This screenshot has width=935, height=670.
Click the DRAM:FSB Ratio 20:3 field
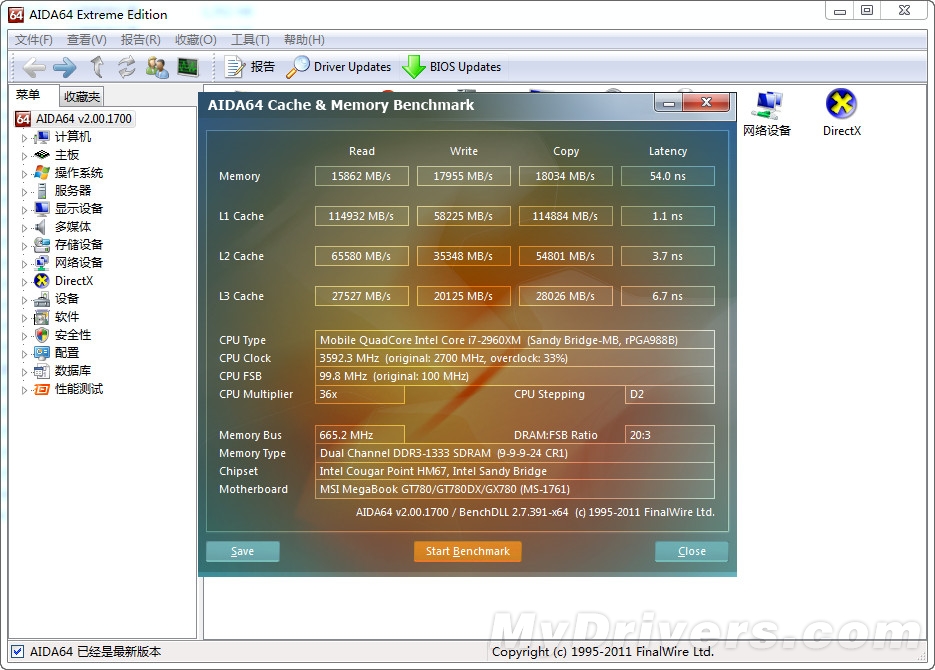point(670,435)
